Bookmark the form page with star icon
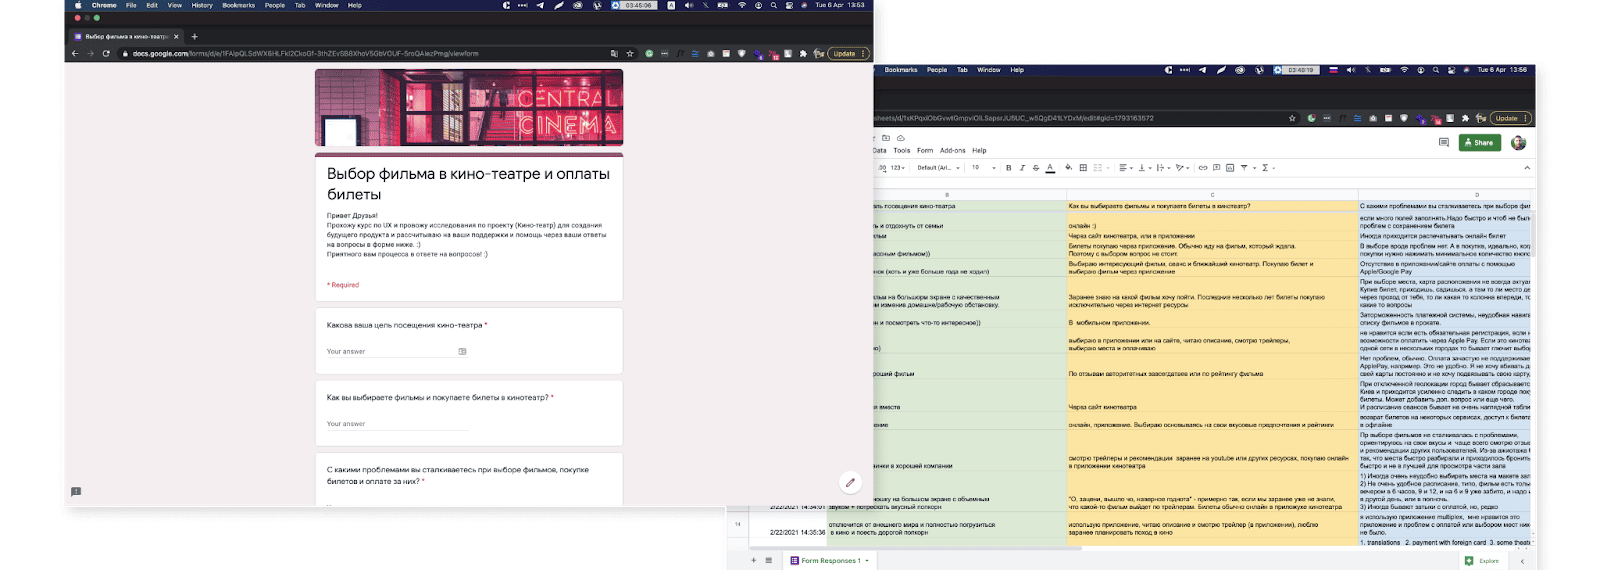Viewport: 1600px width, 570px height. (x=629, y=54)
